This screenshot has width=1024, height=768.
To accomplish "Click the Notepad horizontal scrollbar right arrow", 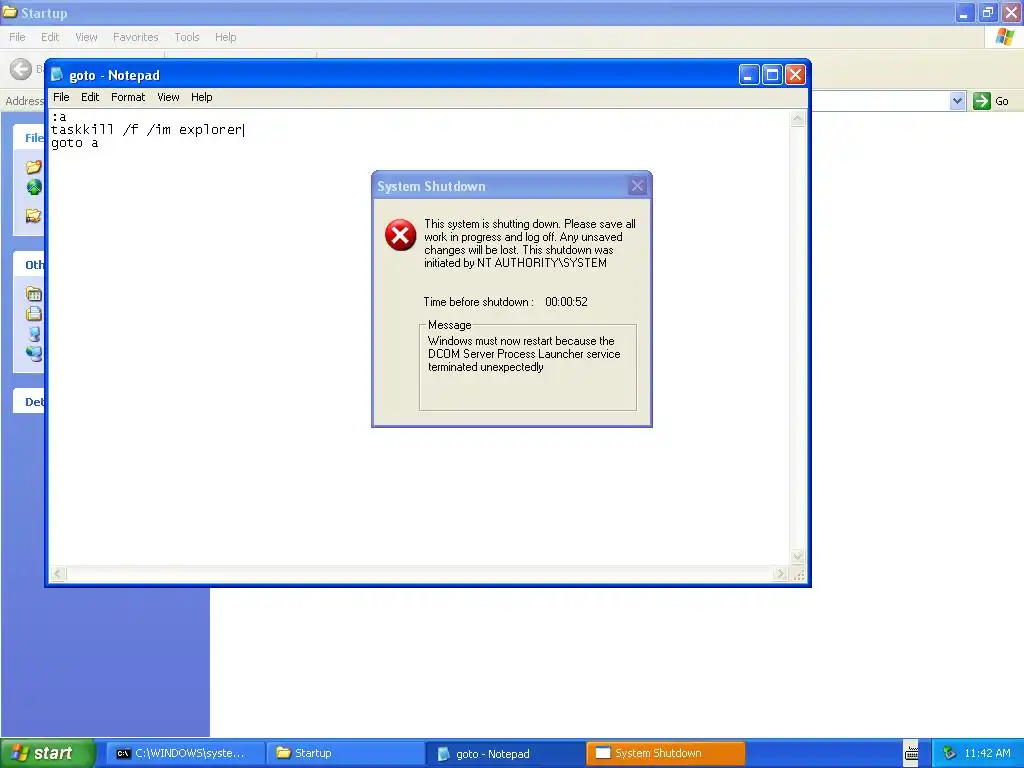I will pyautogui.click(x=780, y=574).
